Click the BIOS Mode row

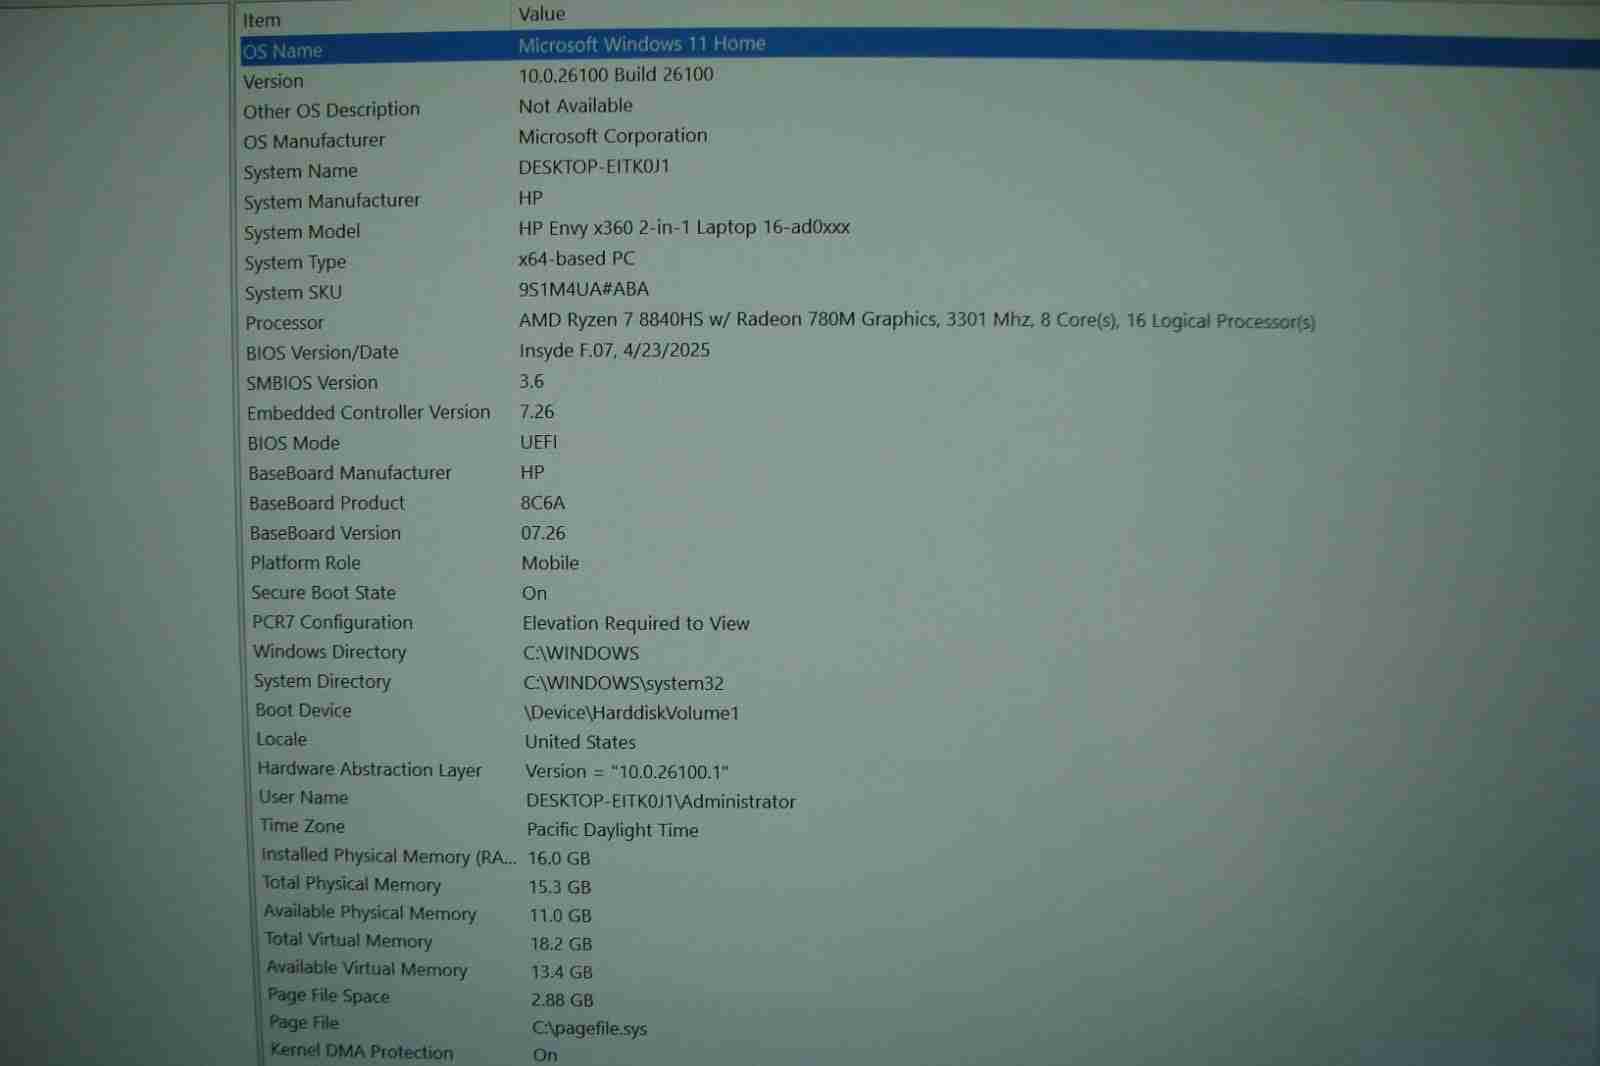[x=294, y=443]
